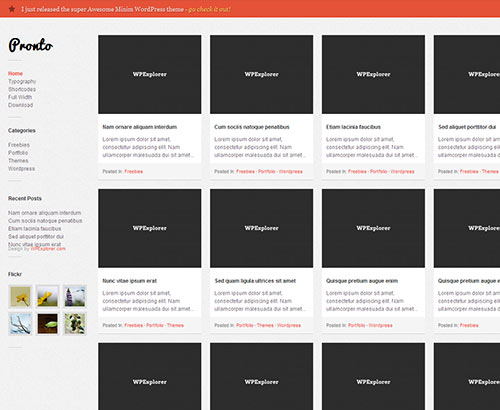The height and width of the screenshot is (410, 500).
Task: Select the Portfolio category in the sidebar
Action: point(18,153)
